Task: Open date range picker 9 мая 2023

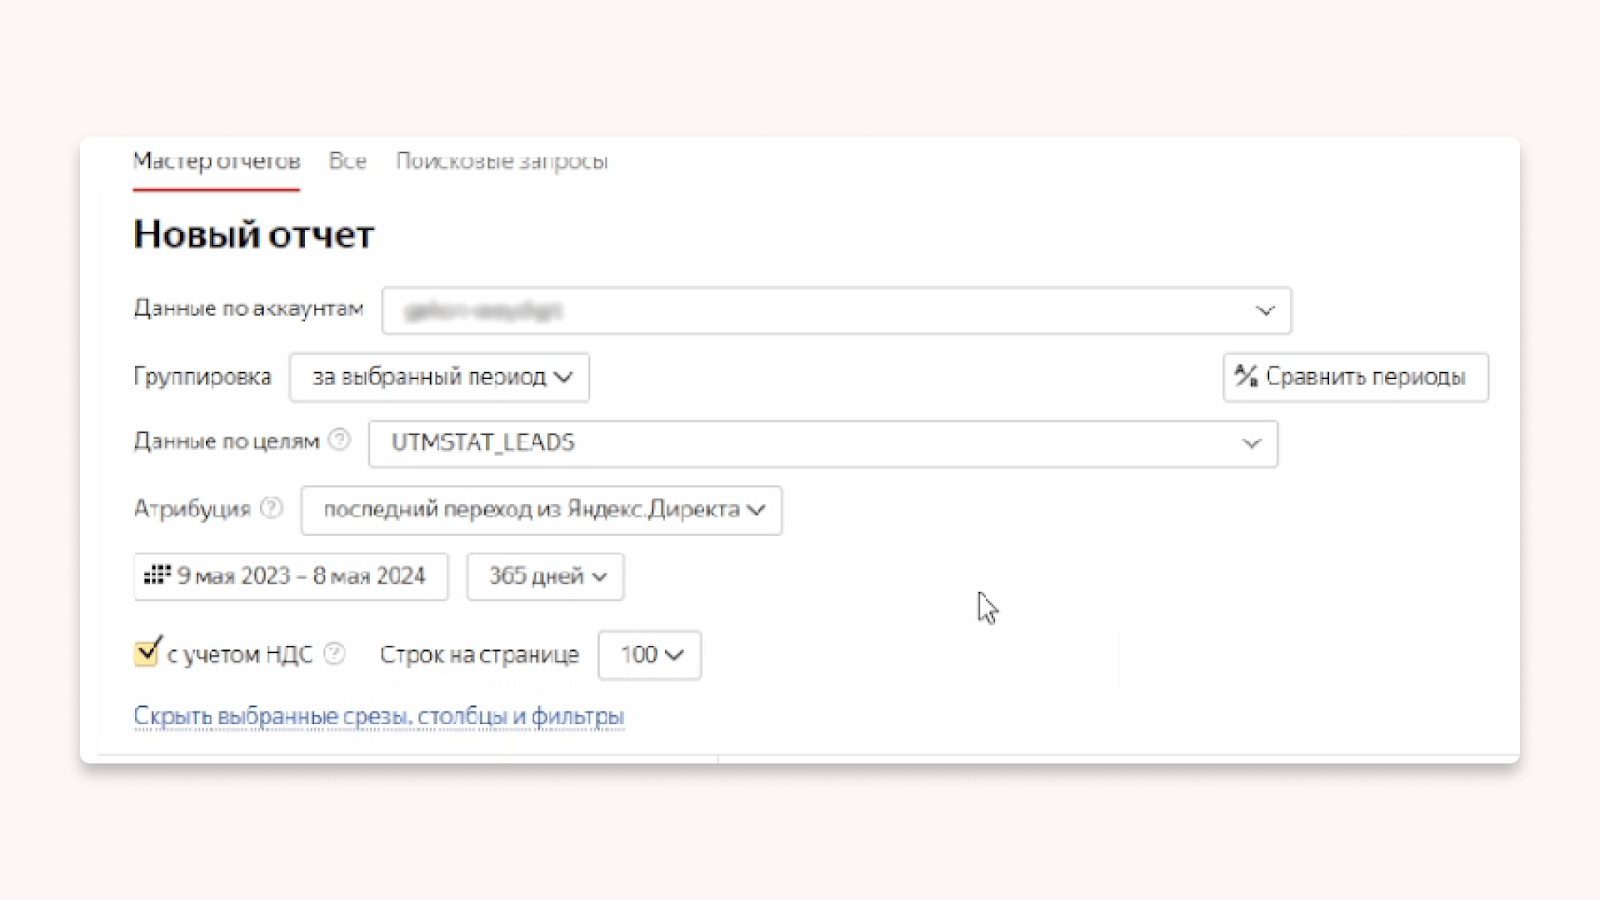Action: (x=291, y=576)
